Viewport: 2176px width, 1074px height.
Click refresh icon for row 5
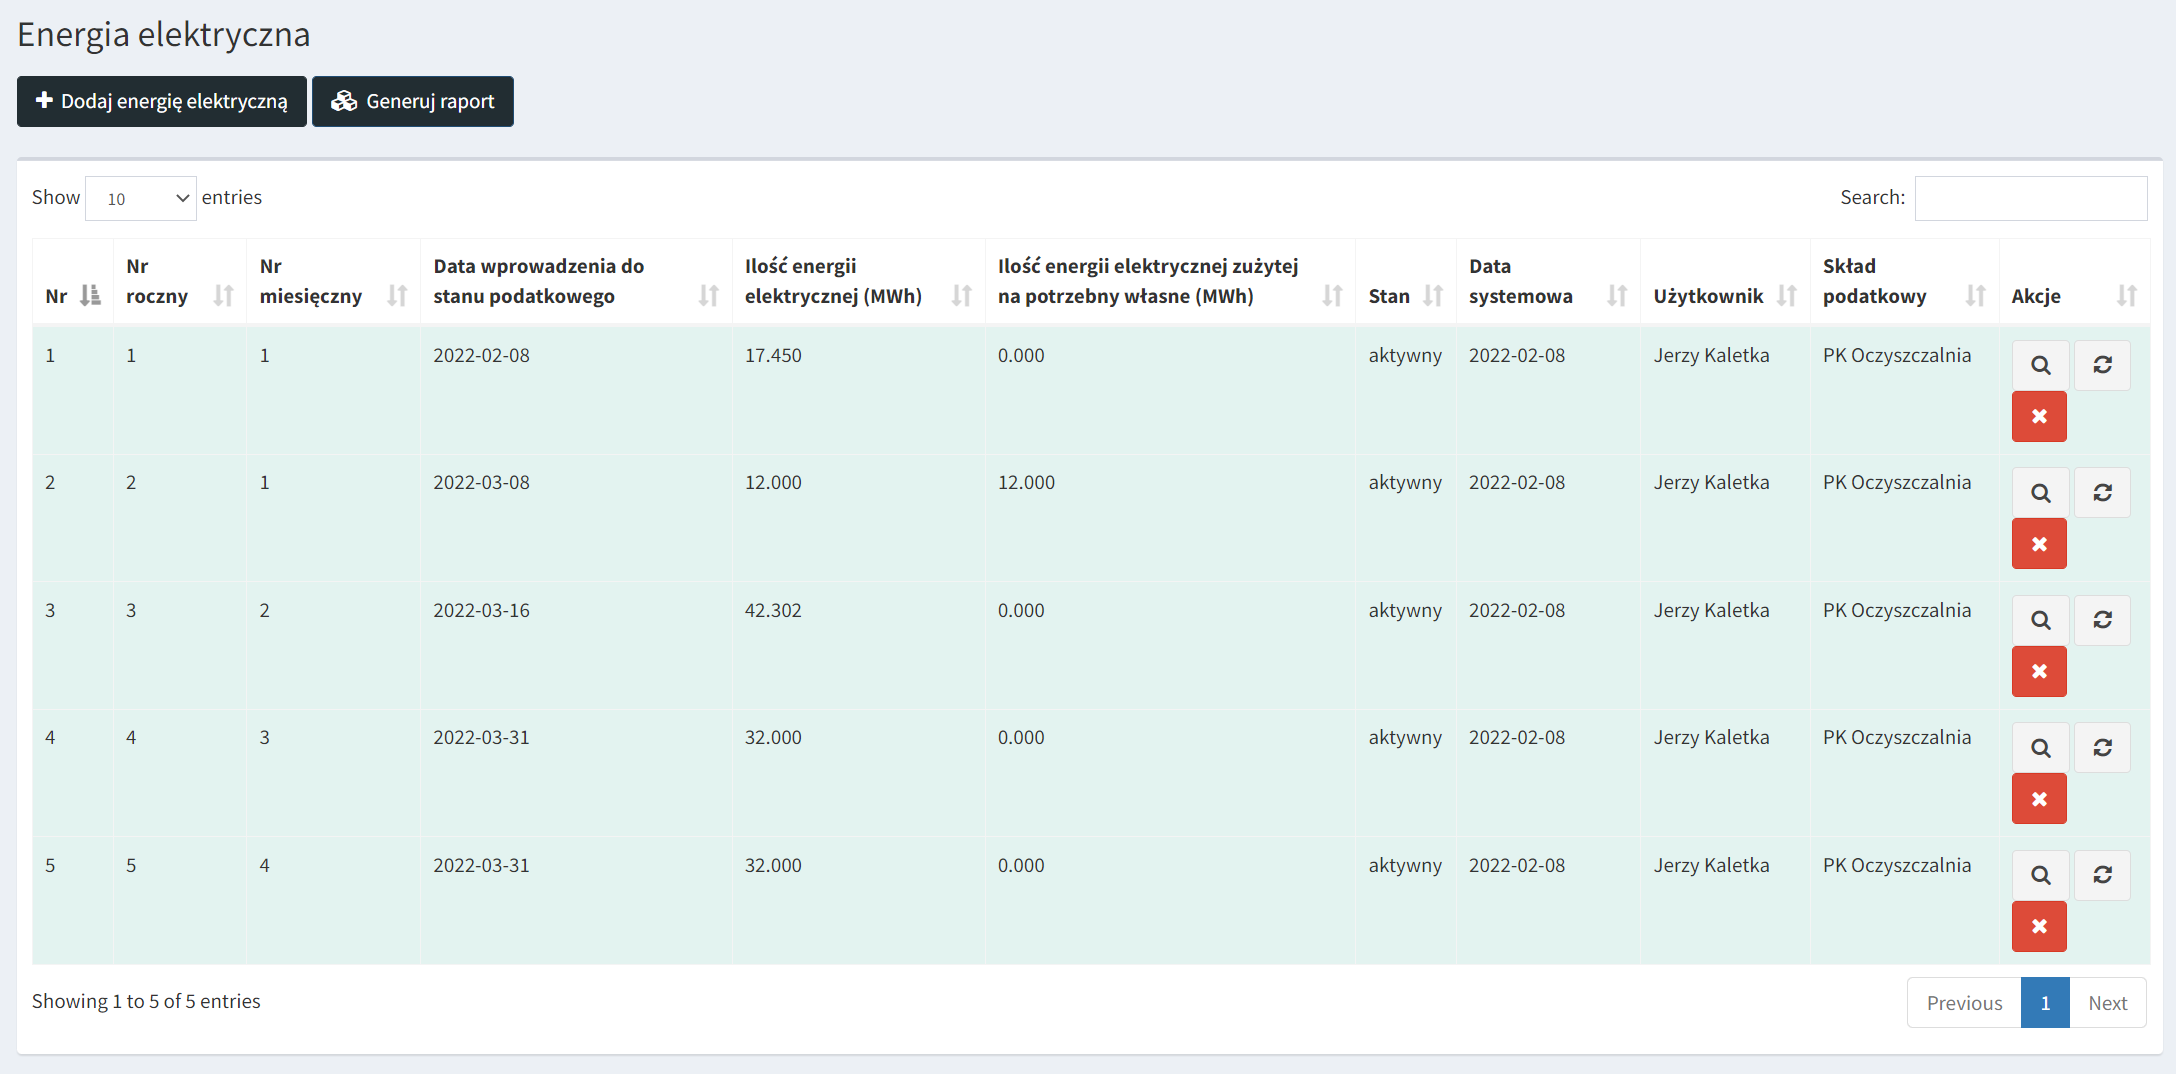coord(2102,875)
